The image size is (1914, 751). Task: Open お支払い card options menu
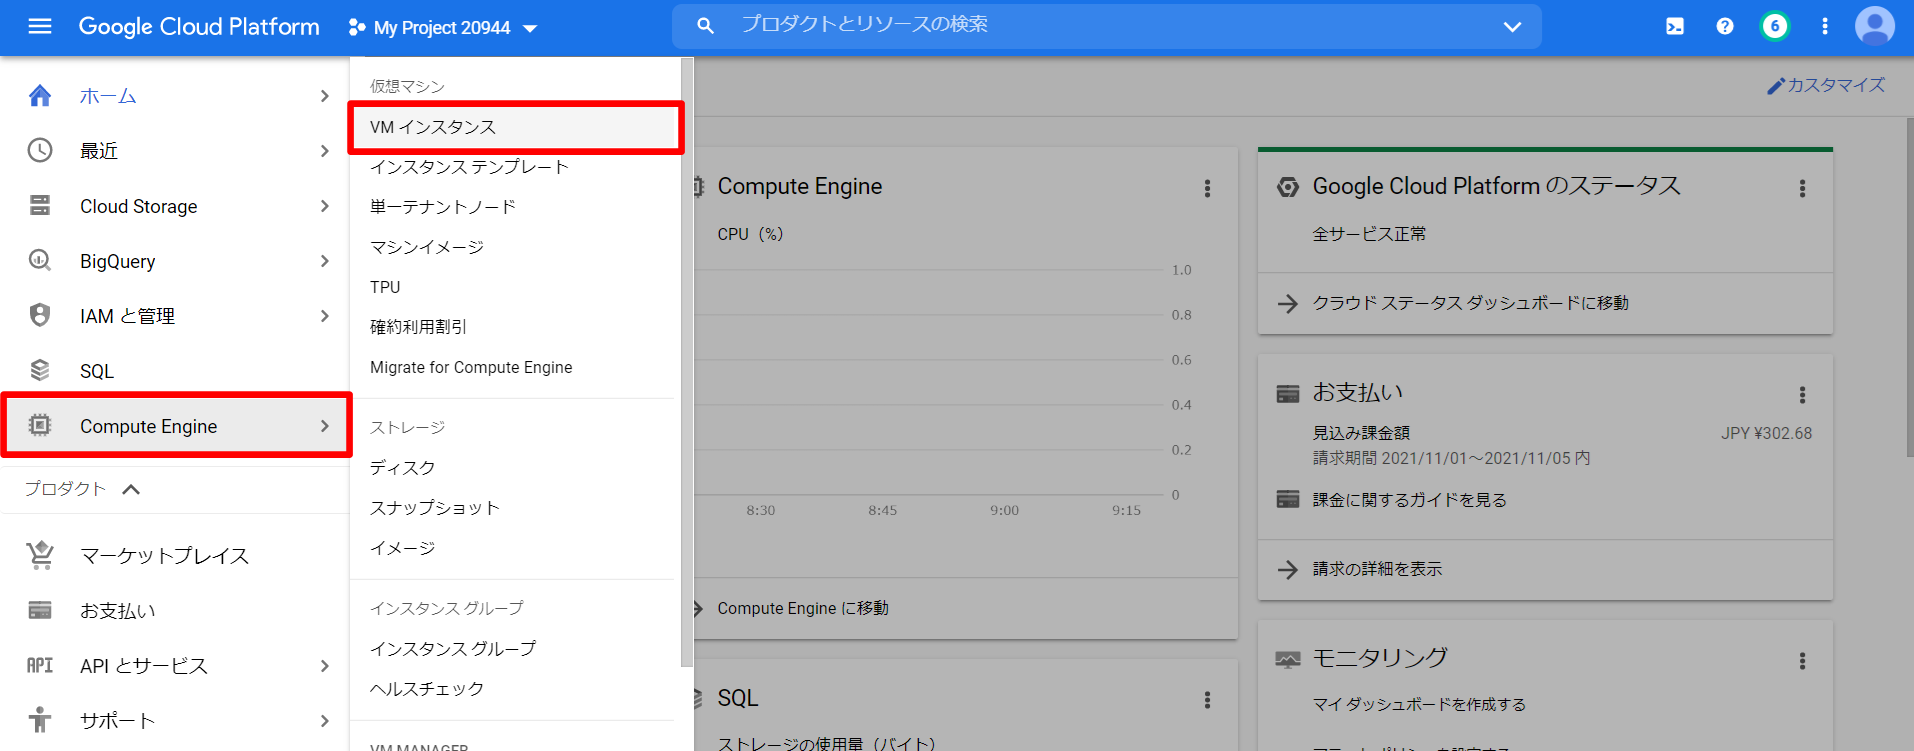(1803, 395)
